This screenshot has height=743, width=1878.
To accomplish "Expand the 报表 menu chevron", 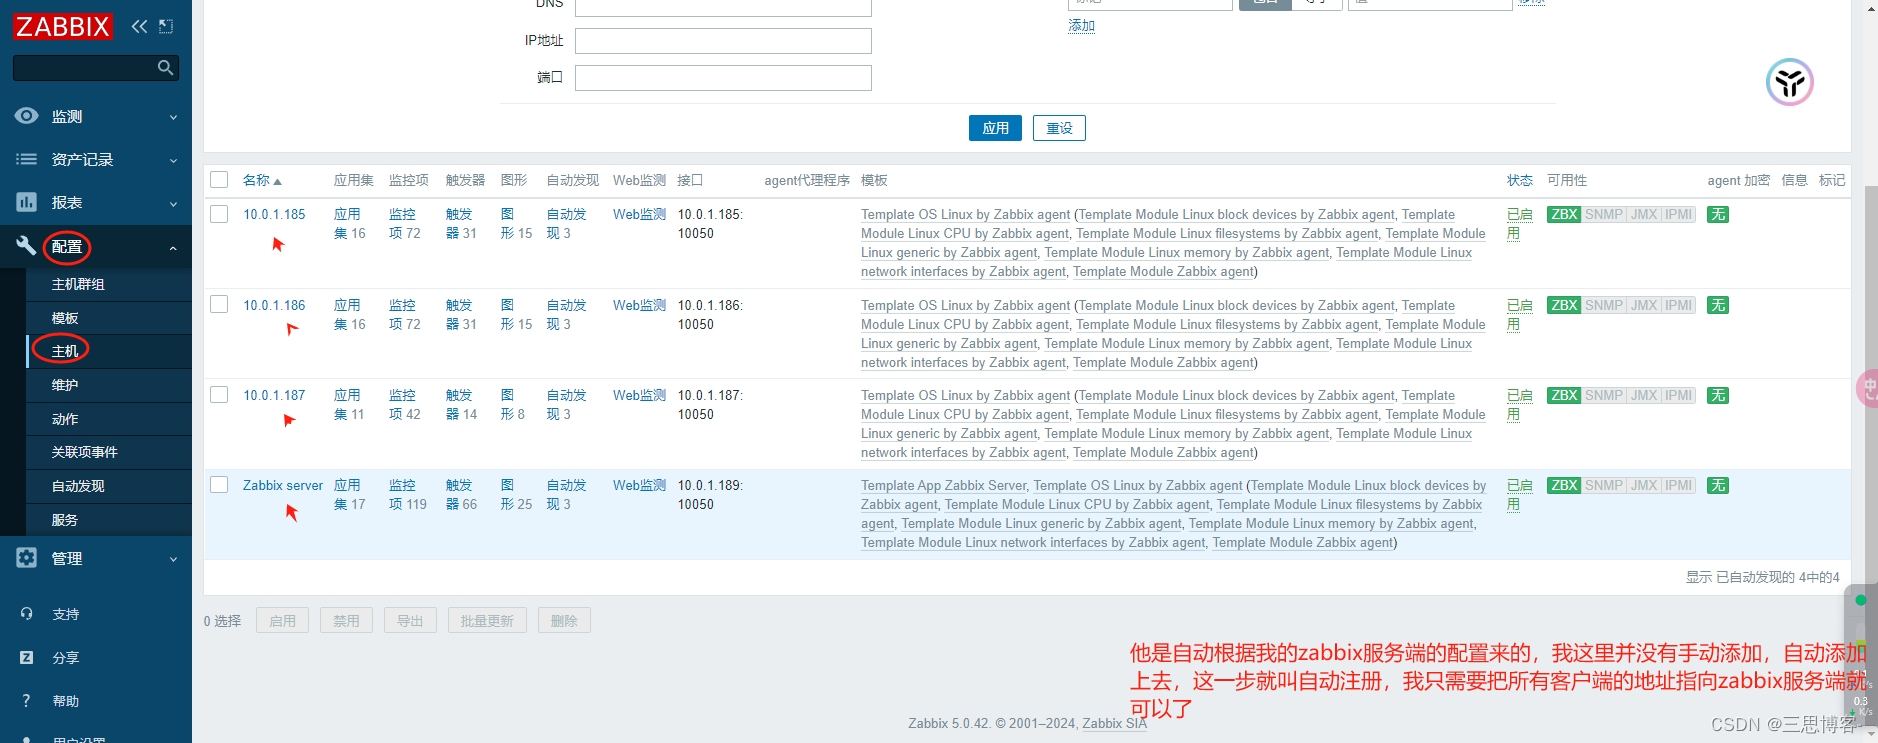I will click(x=173, y=203).
